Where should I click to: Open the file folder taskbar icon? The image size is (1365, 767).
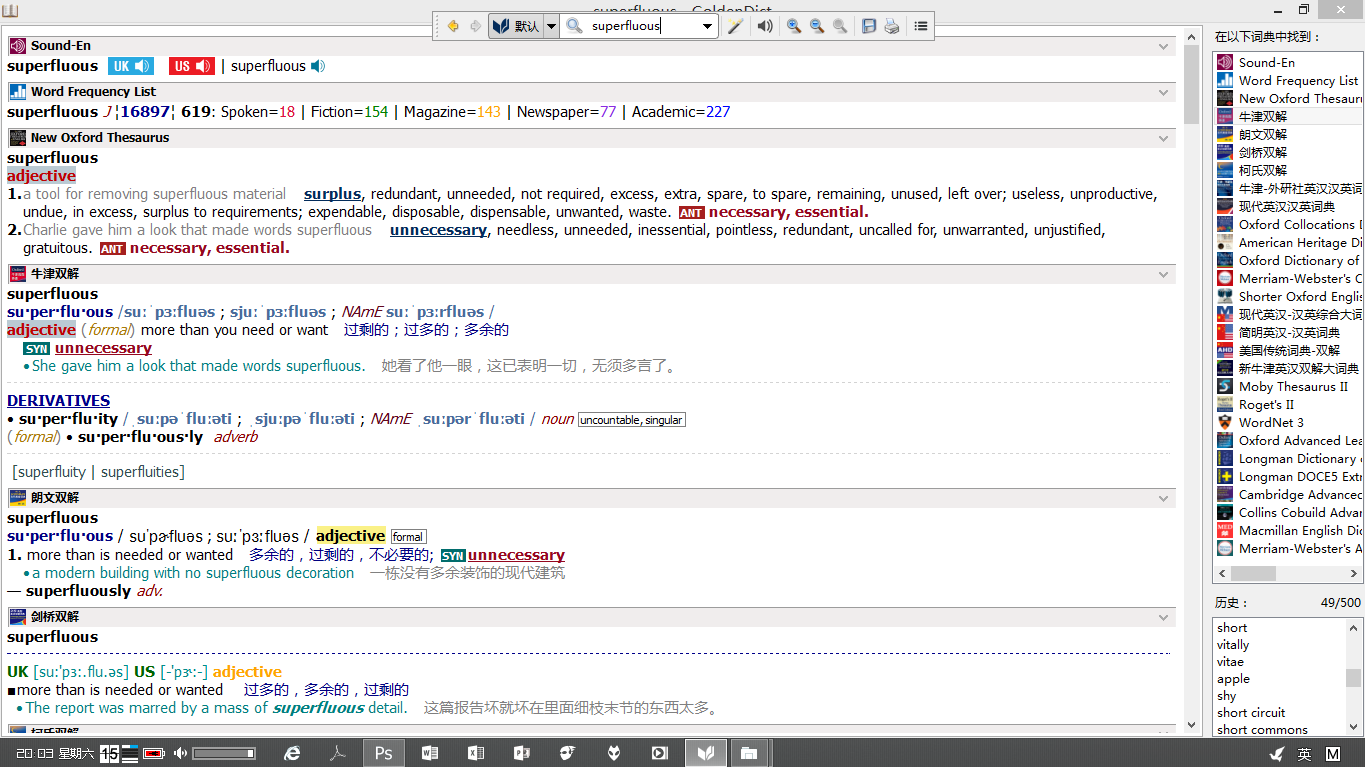748,753
